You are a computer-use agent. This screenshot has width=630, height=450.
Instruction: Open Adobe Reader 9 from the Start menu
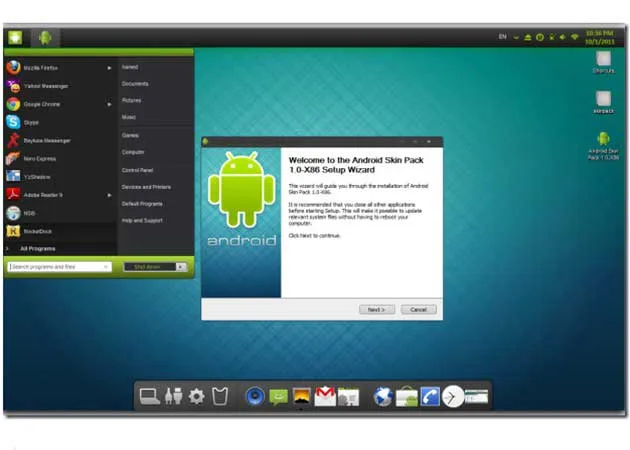point(58,195)
